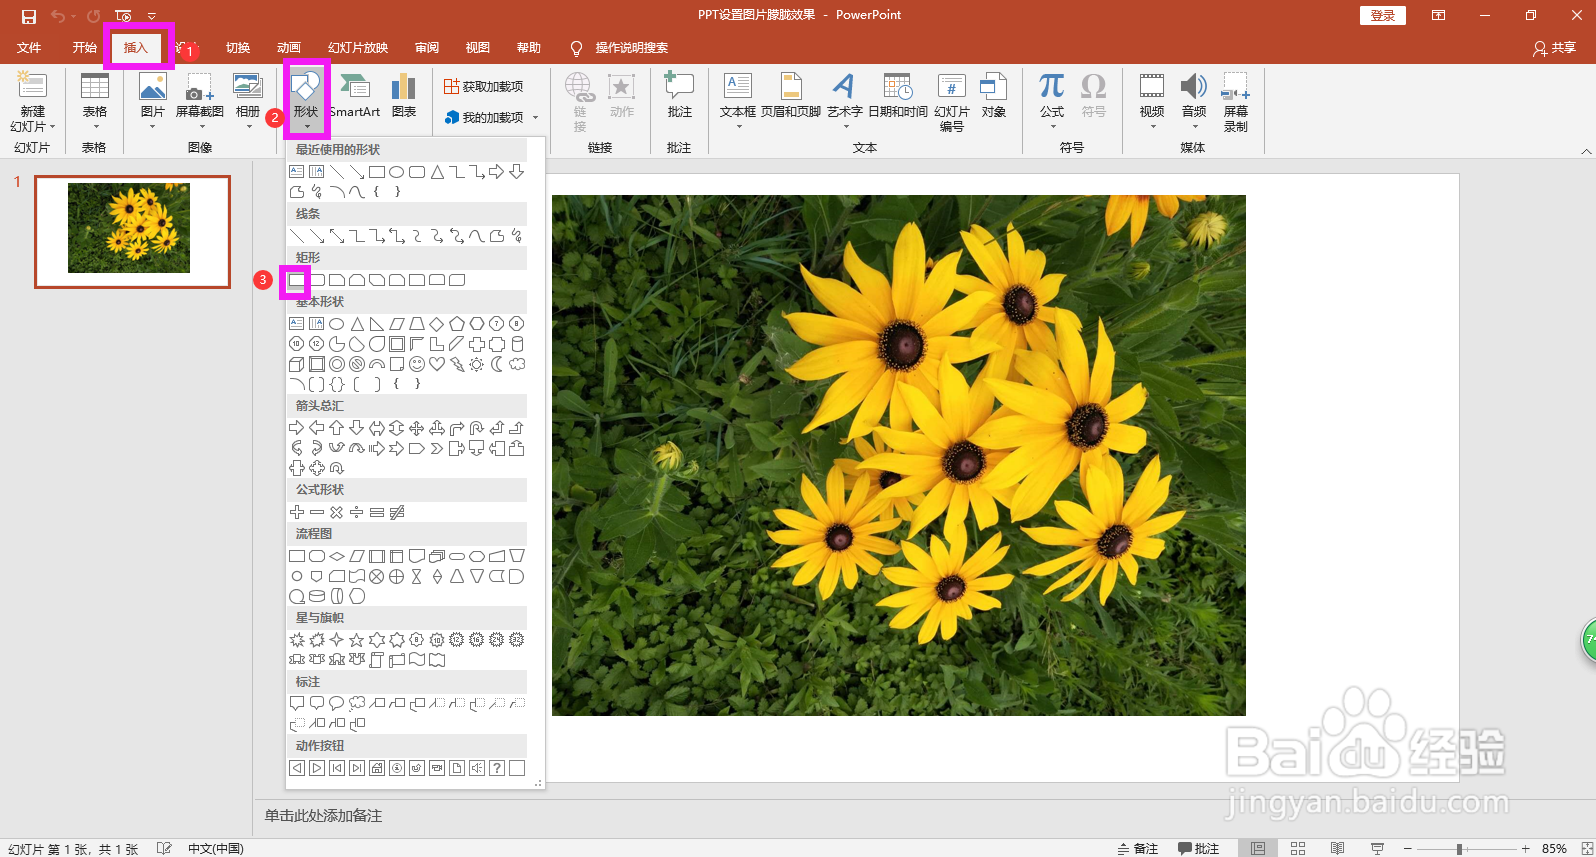The width and height of the screenshot is (1596, 857).
Task: Open the 视图 View tab
Action: 478,48
